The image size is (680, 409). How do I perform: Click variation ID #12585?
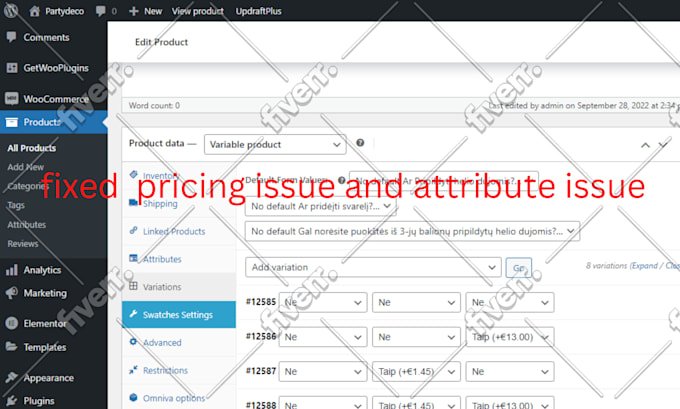(x=261, y=302)
